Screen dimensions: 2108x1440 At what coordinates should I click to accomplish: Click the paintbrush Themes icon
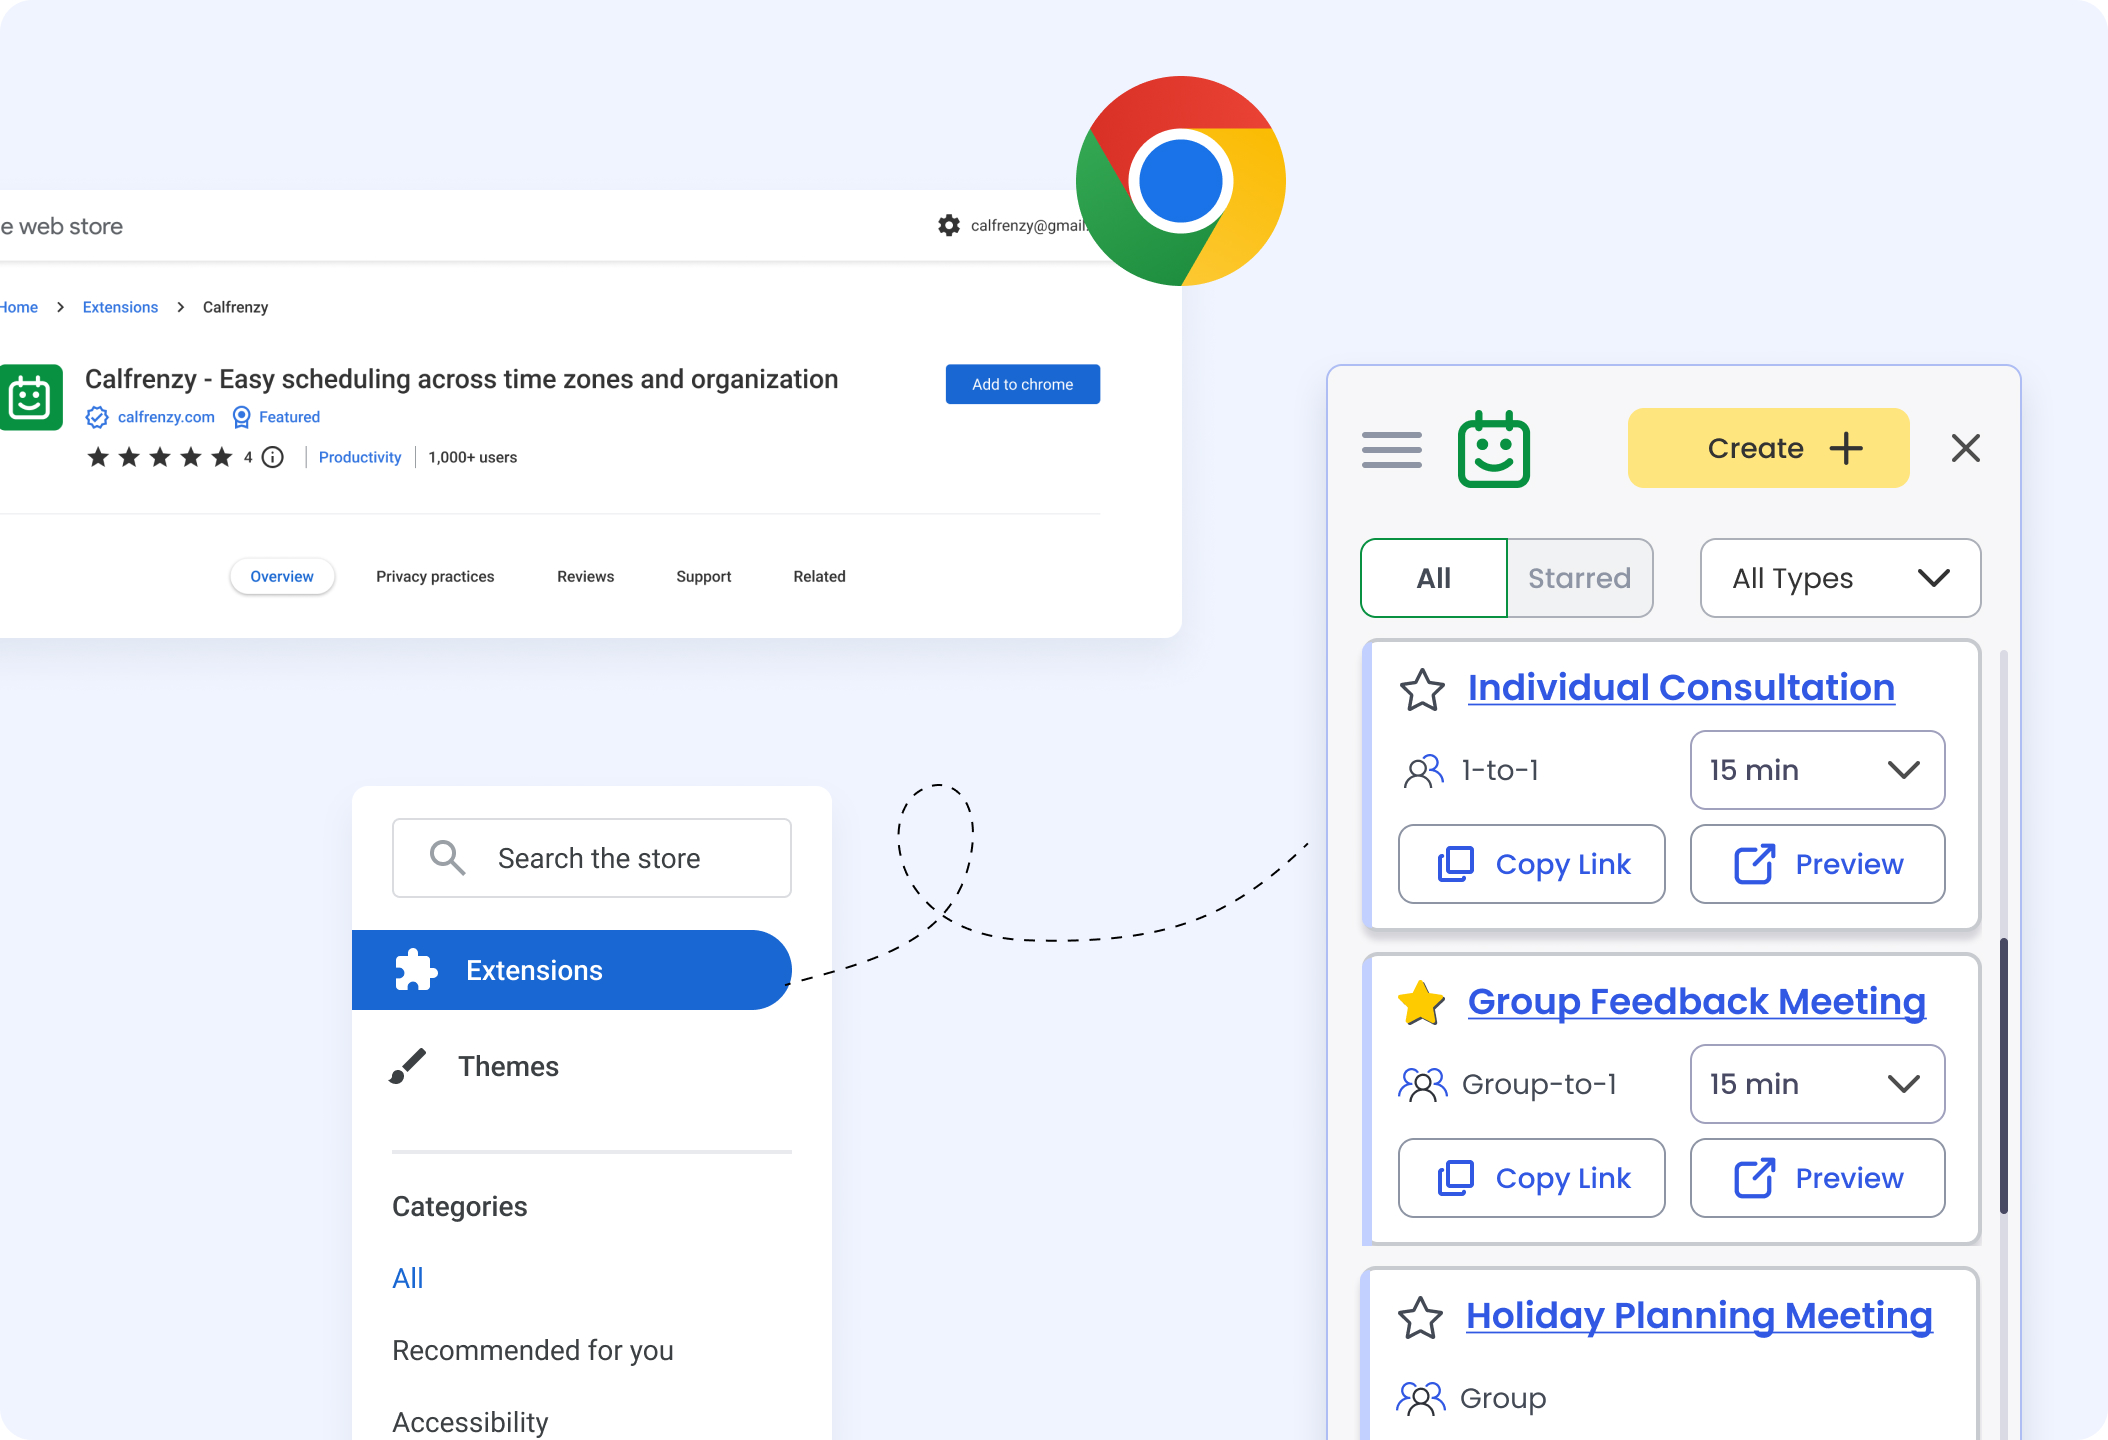[x=408, y=1066]
